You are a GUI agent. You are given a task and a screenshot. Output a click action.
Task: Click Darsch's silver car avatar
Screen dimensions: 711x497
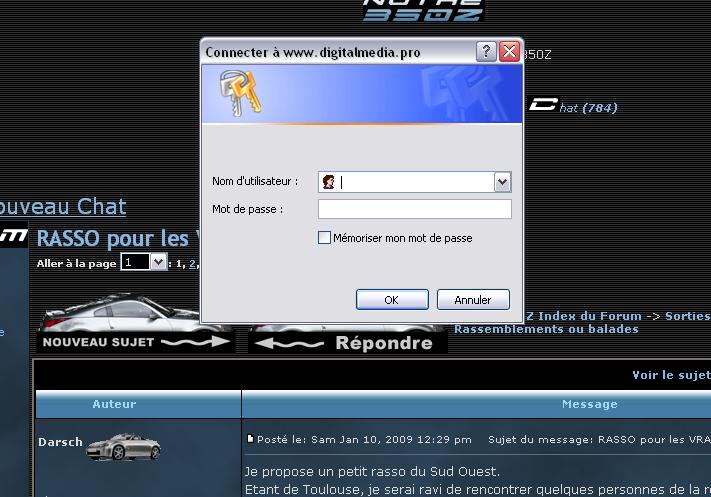click(x=123, y=447)
